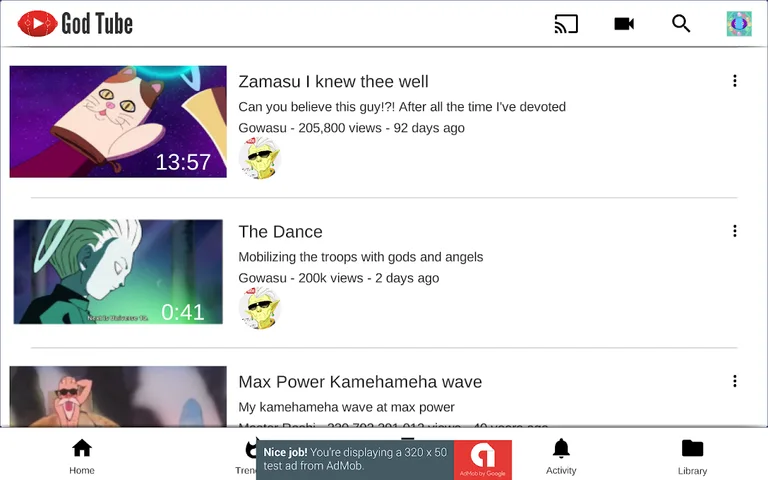This screenshot has height=480, width=768.
Task: Click the AdMob test ad banner
Action: (x=384, y=459)
